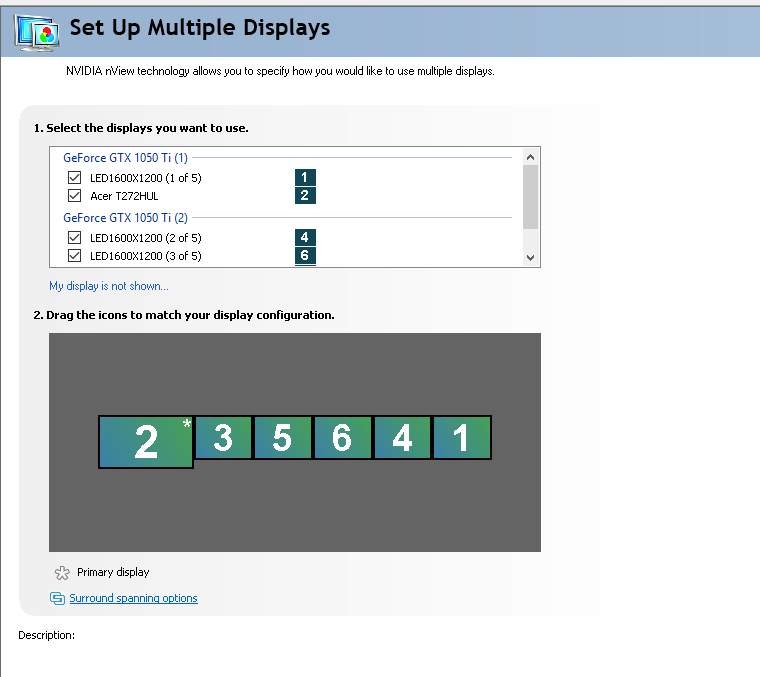The image size is (760, 677).
Task: Toggle the Acer T272HUL checkbox
Action: click(74, 196)
